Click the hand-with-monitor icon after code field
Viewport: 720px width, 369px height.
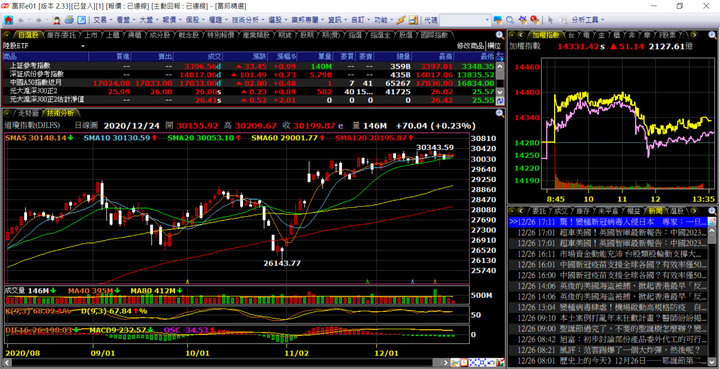tap(497, 20)
